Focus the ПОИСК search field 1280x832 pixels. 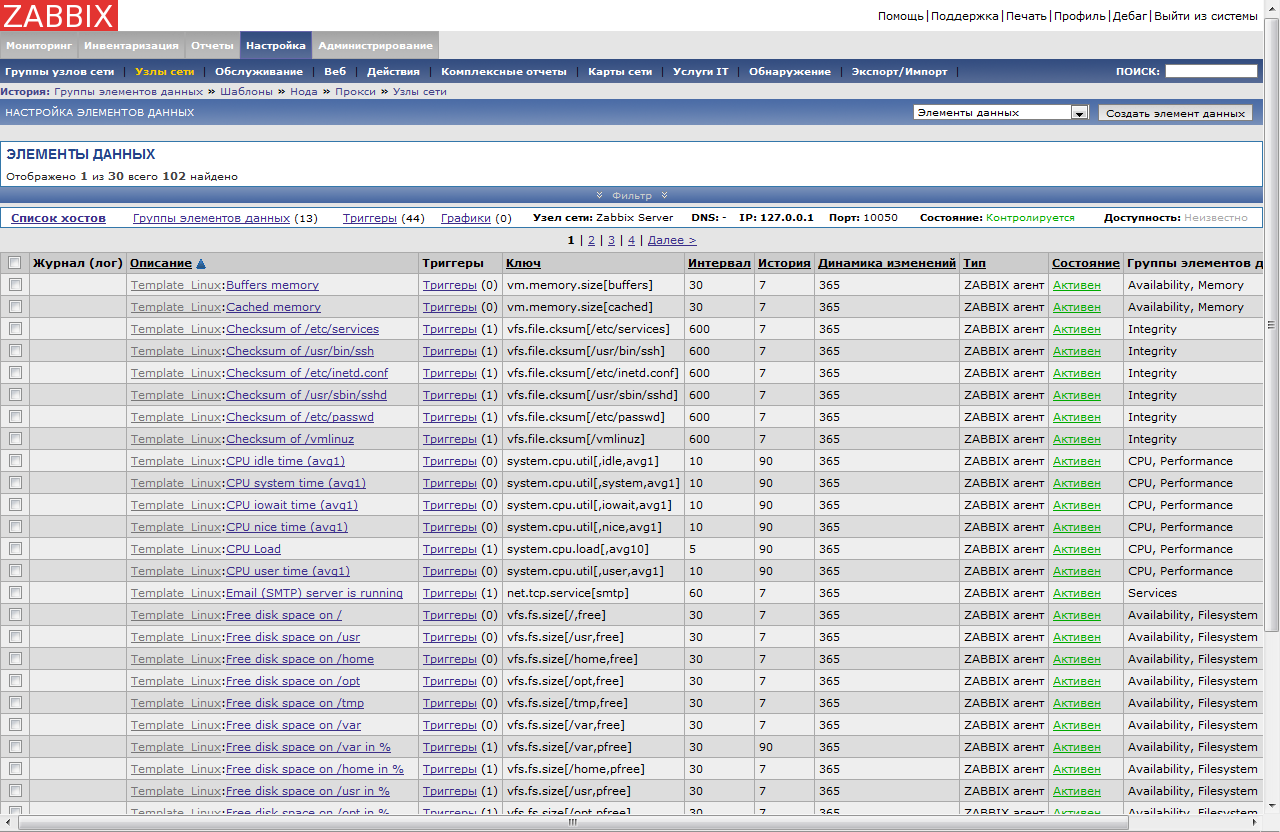tap(1210, 71)
